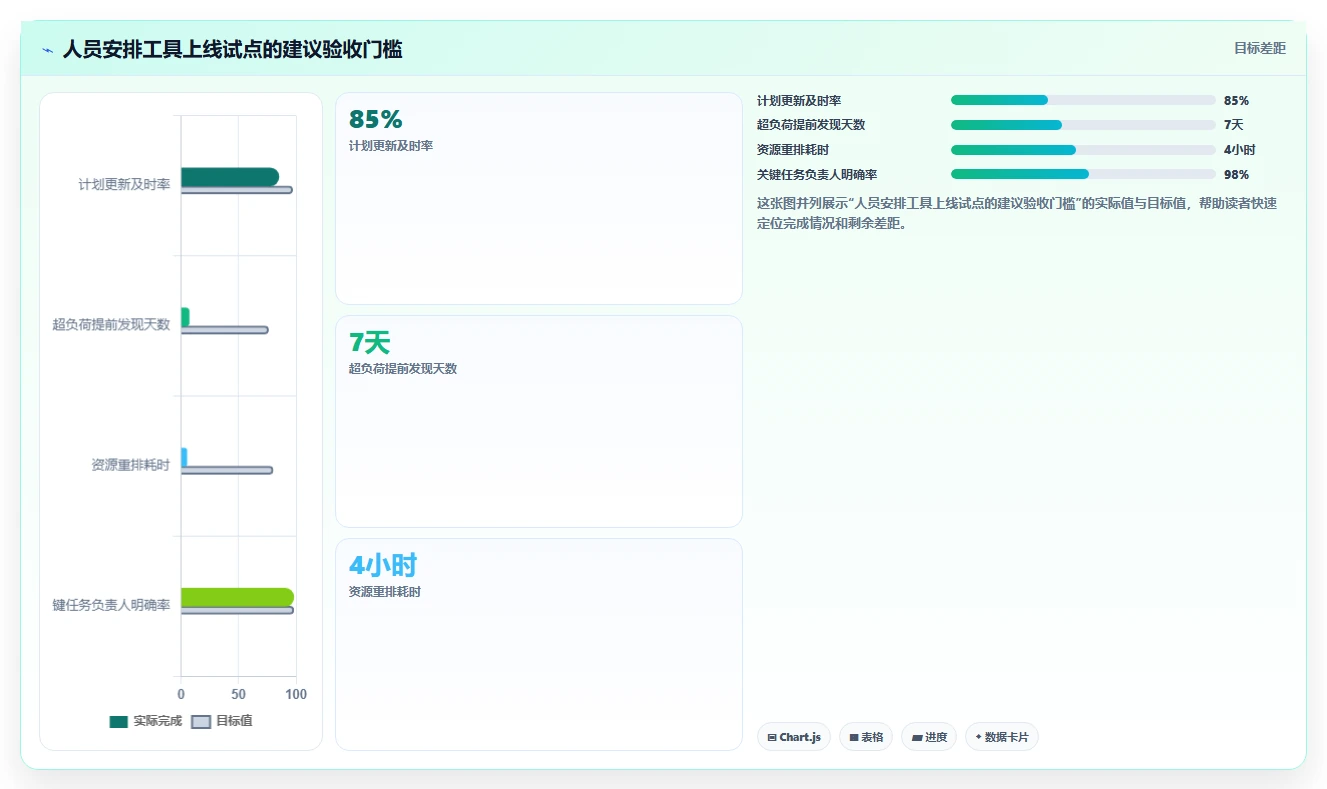The image size is (1327, 789).
Task: Click the 85% value in progress list
Action: 1236,100
